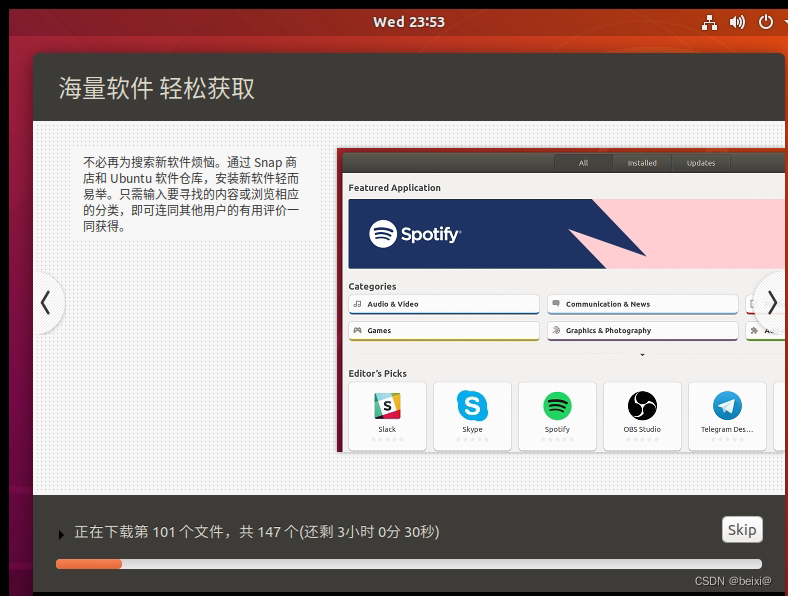Screen dimensions: 788x596
Task: Open the network connection icon in top bar
Action: pyautogui.click(x=709, y=22)
